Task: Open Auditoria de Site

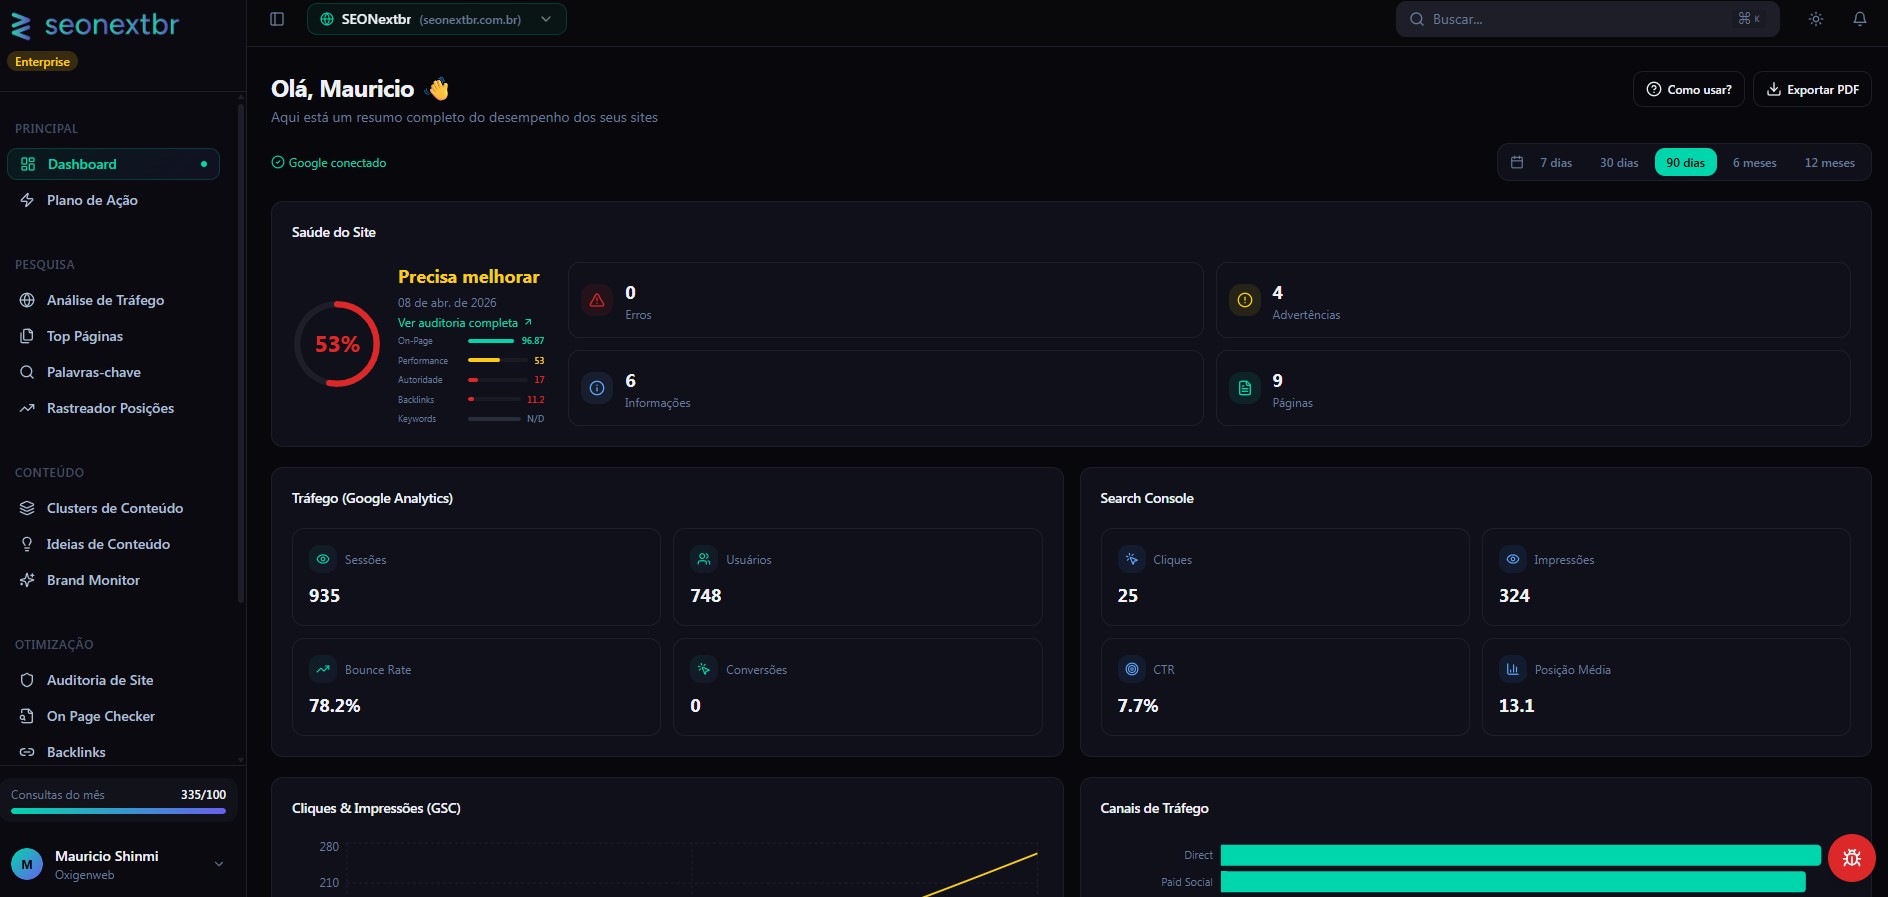Action: tap(113, 680)
